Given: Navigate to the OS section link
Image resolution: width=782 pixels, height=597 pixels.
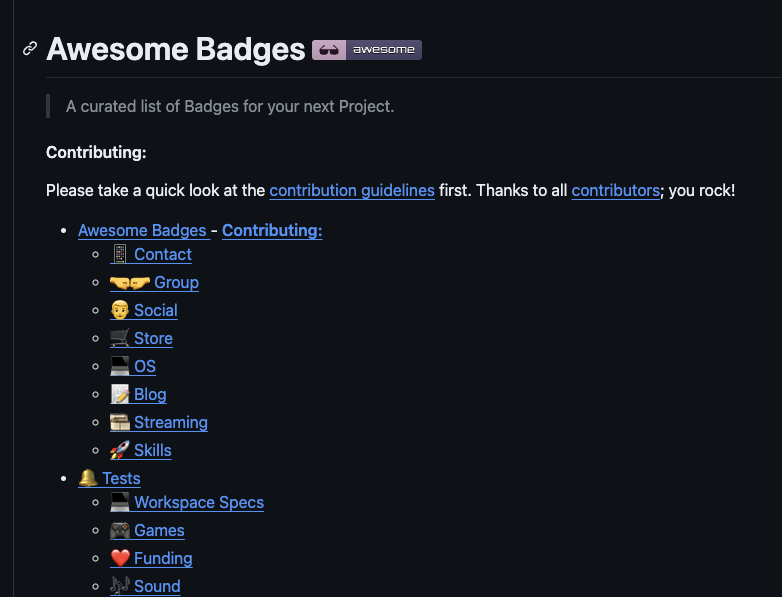Looking at the screenshot, I should click(x=145, y=367).
